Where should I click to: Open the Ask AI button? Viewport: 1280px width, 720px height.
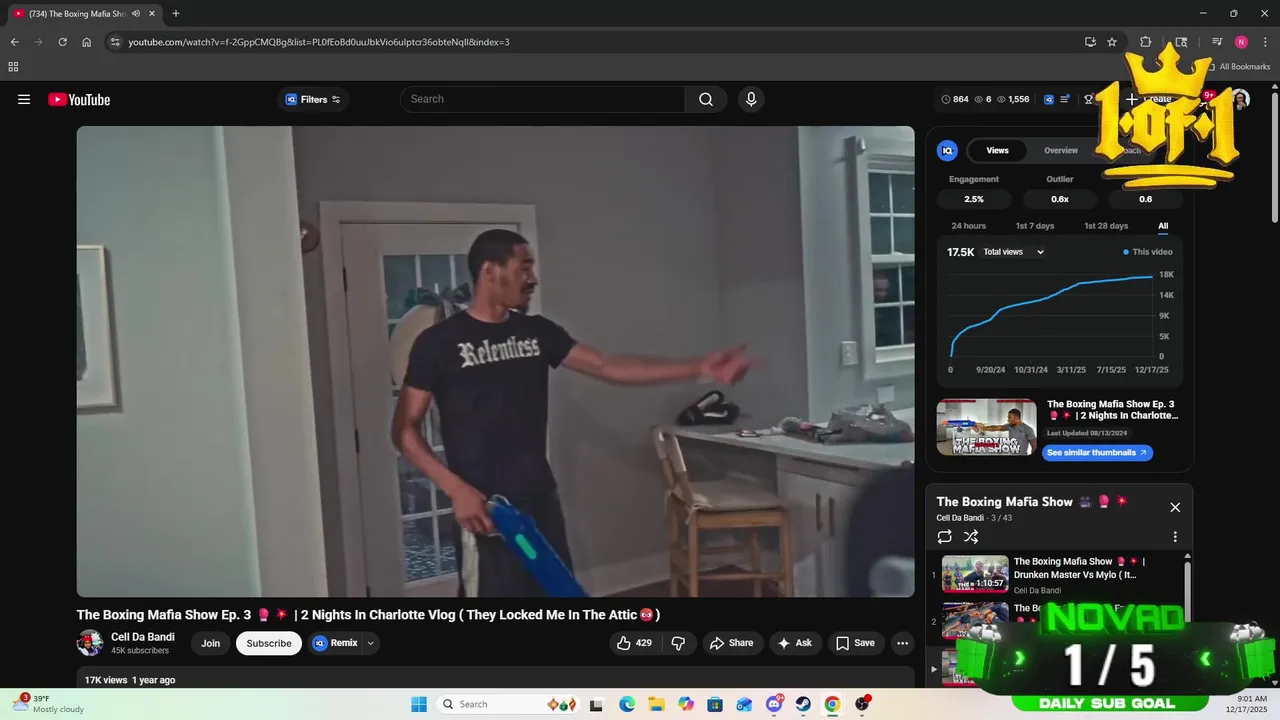[x=795, y=643]
